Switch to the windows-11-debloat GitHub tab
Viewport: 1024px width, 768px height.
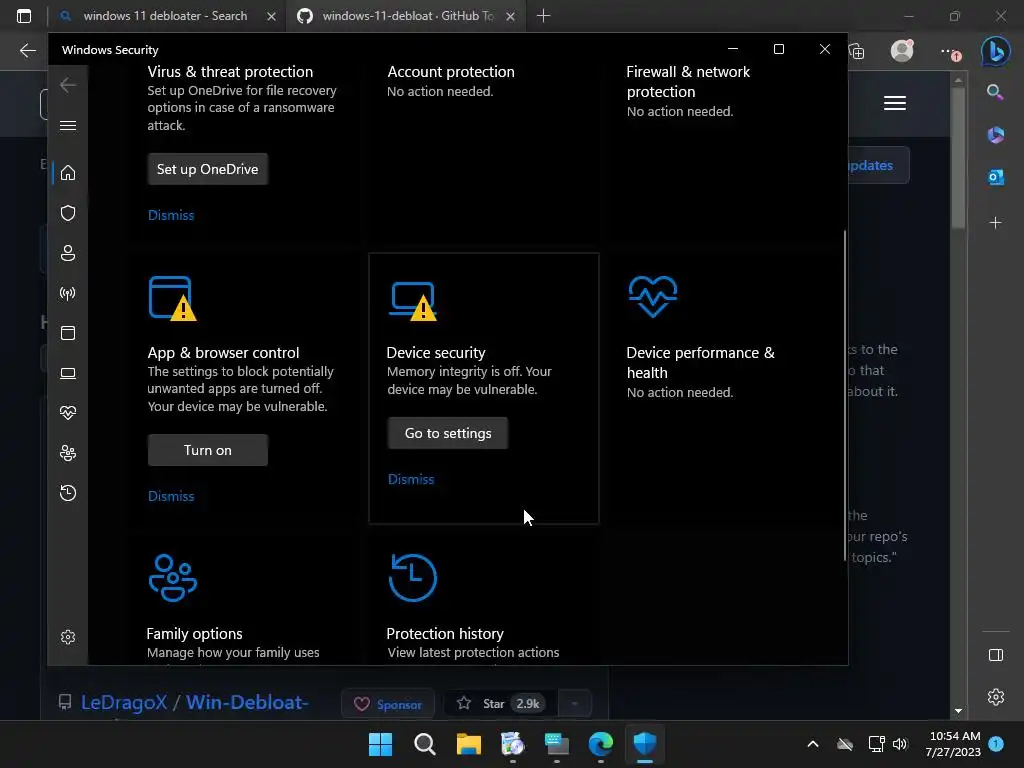pyautogui.click(x=408, y=16)
